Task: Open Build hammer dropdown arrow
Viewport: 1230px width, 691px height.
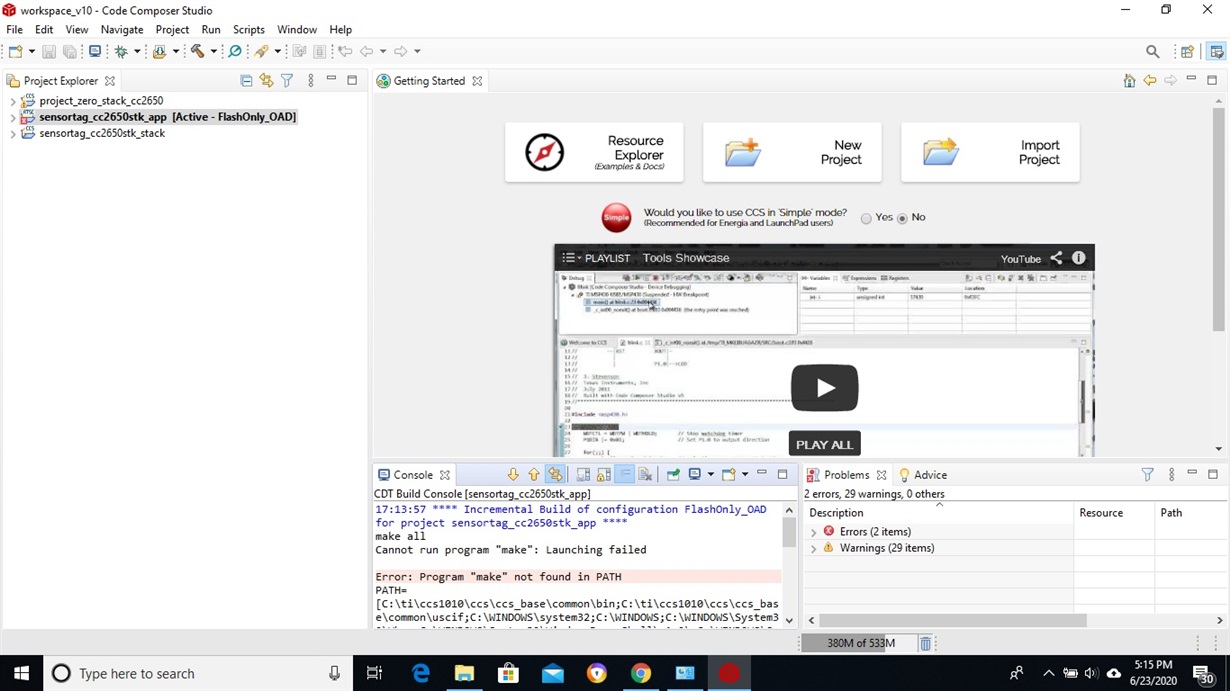Action: [213, 51]
